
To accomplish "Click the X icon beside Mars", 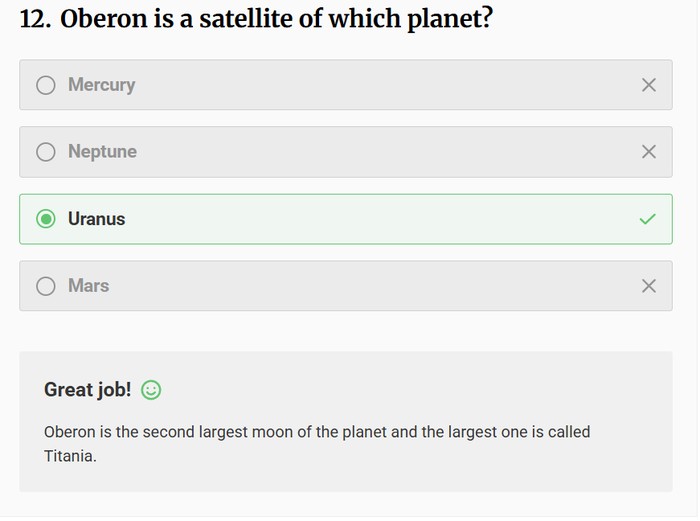I will (x=648, y=286).
